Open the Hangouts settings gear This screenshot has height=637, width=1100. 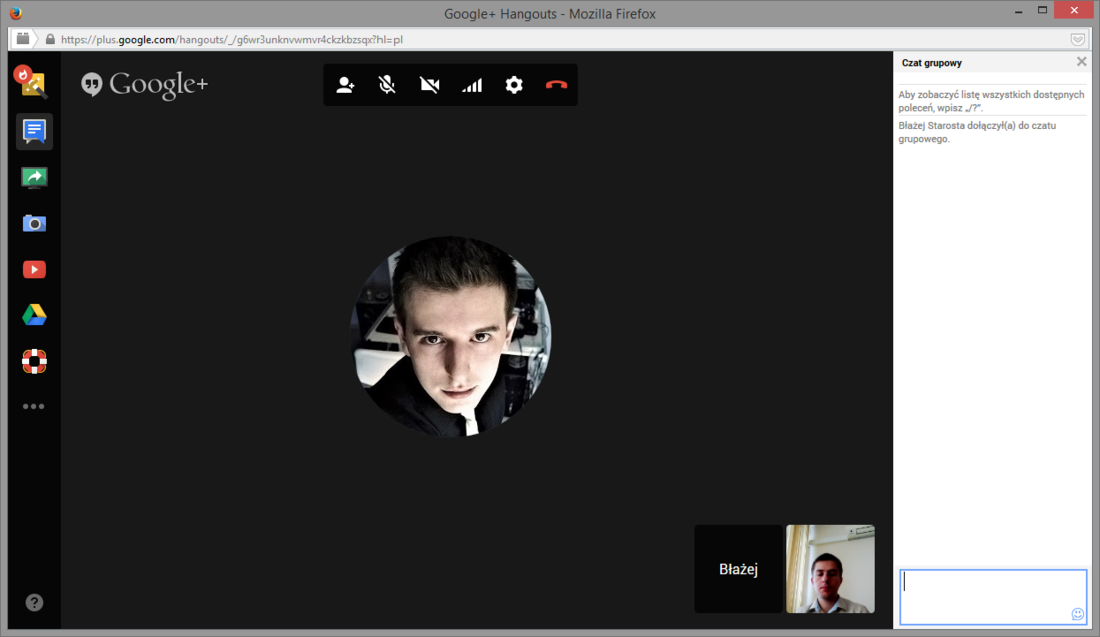tap(514, 85)
